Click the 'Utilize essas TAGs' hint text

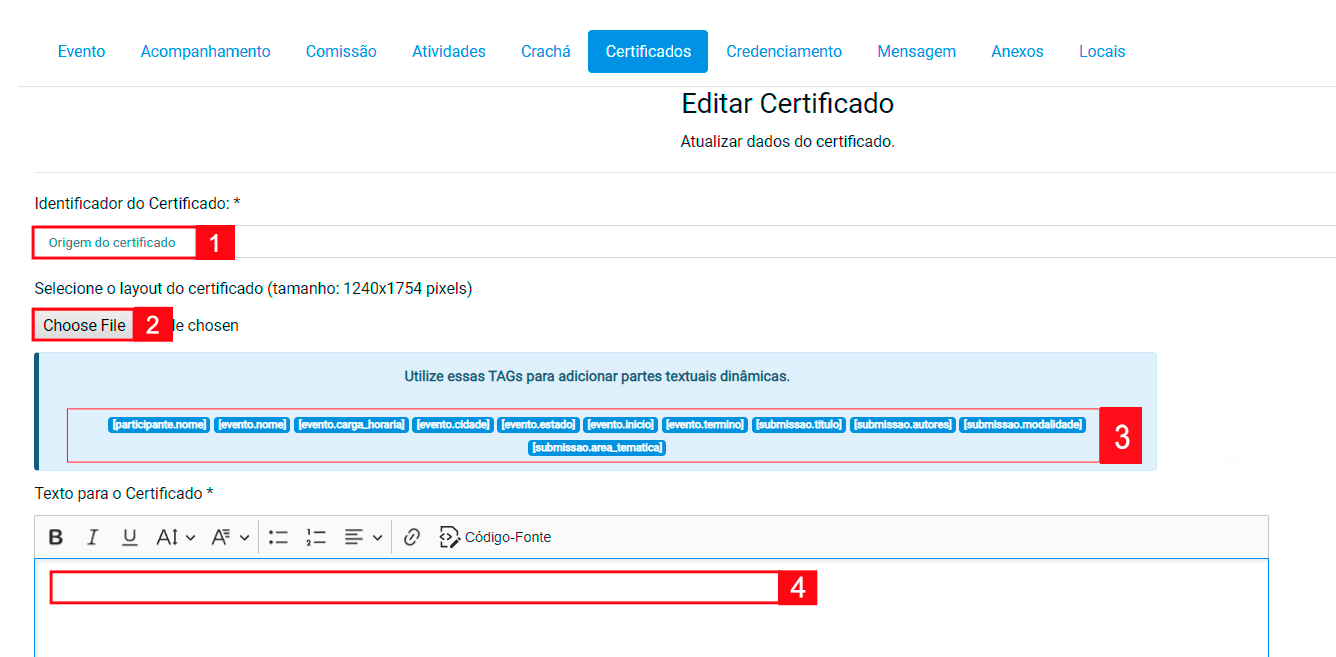[597, 377]
